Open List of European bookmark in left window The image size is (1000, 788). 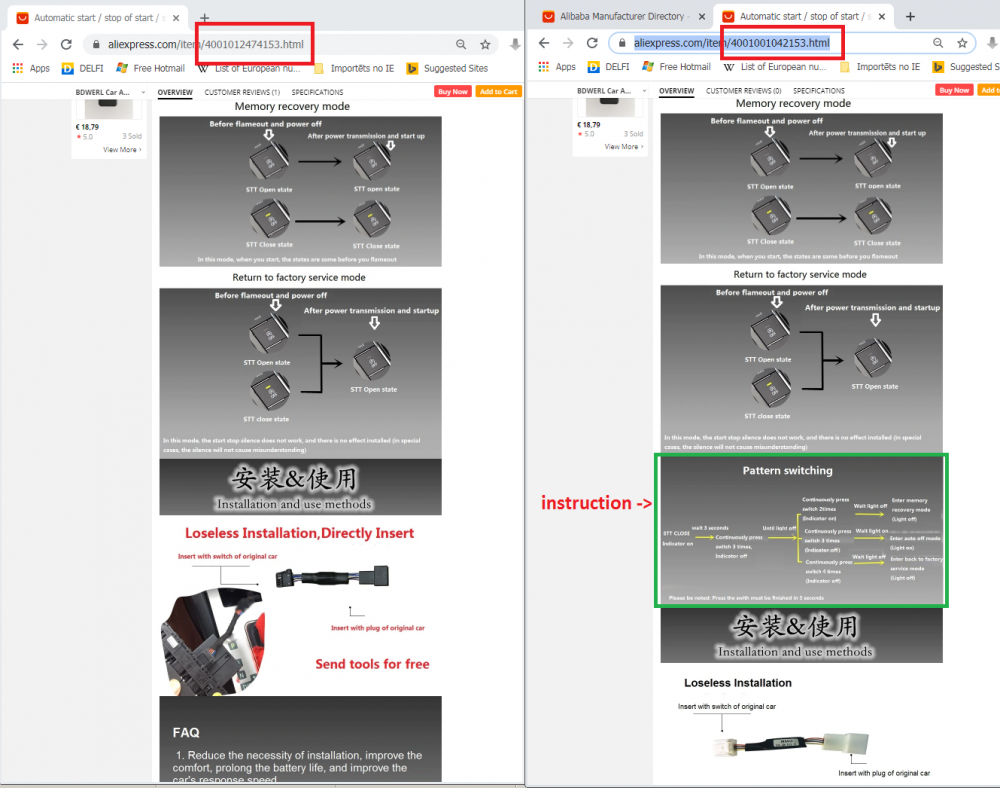click(x=249, y=68)
